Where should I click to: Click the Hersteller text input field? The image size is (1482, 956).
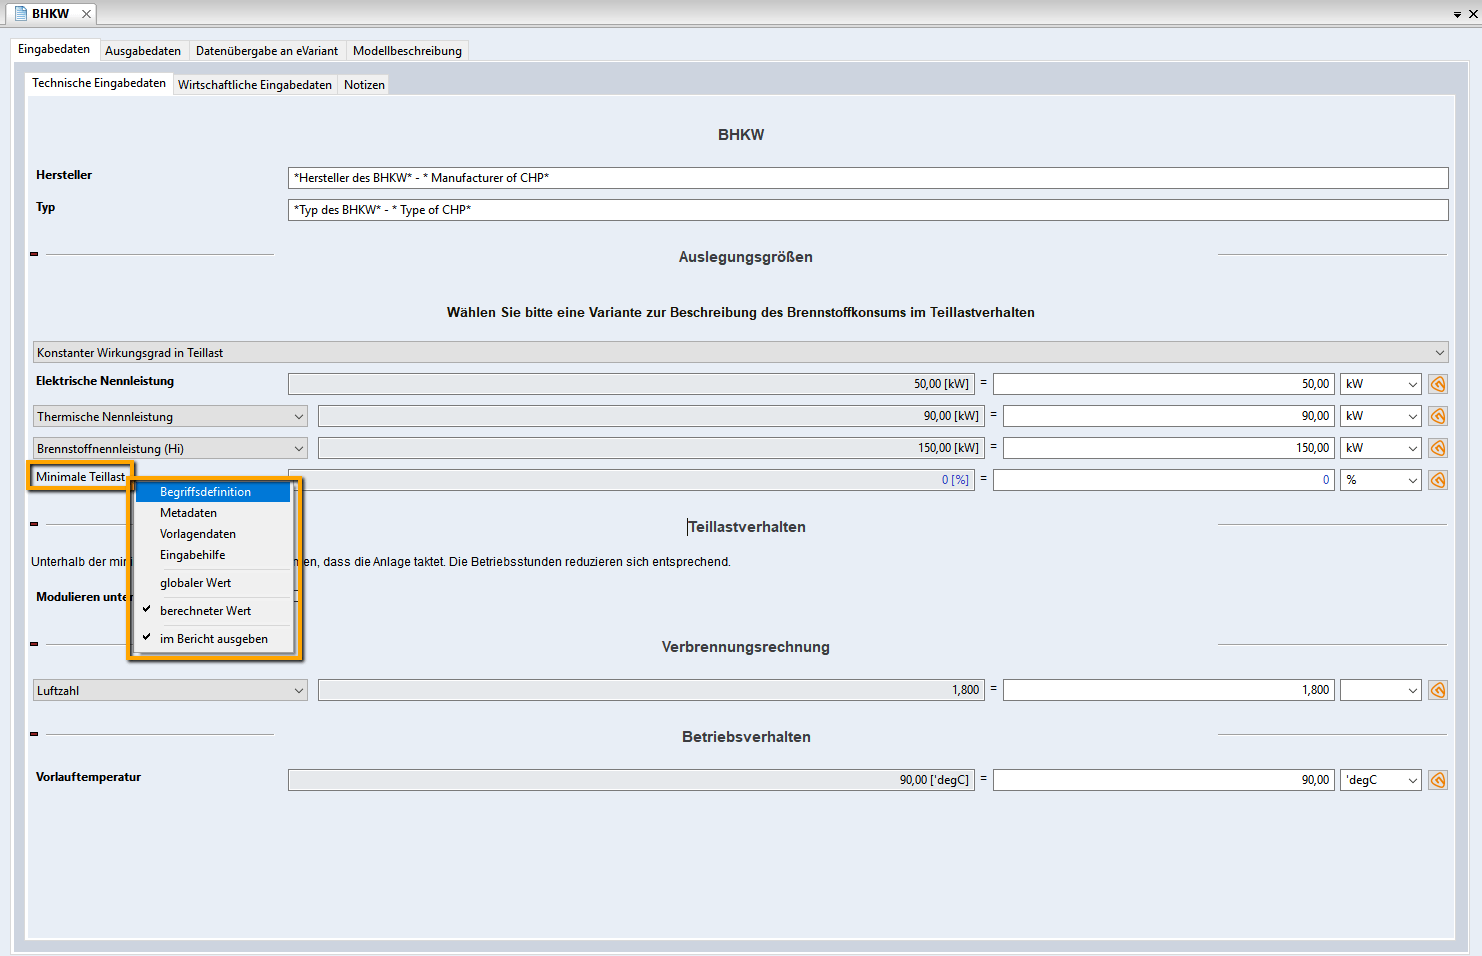click(x=867, y=178)
